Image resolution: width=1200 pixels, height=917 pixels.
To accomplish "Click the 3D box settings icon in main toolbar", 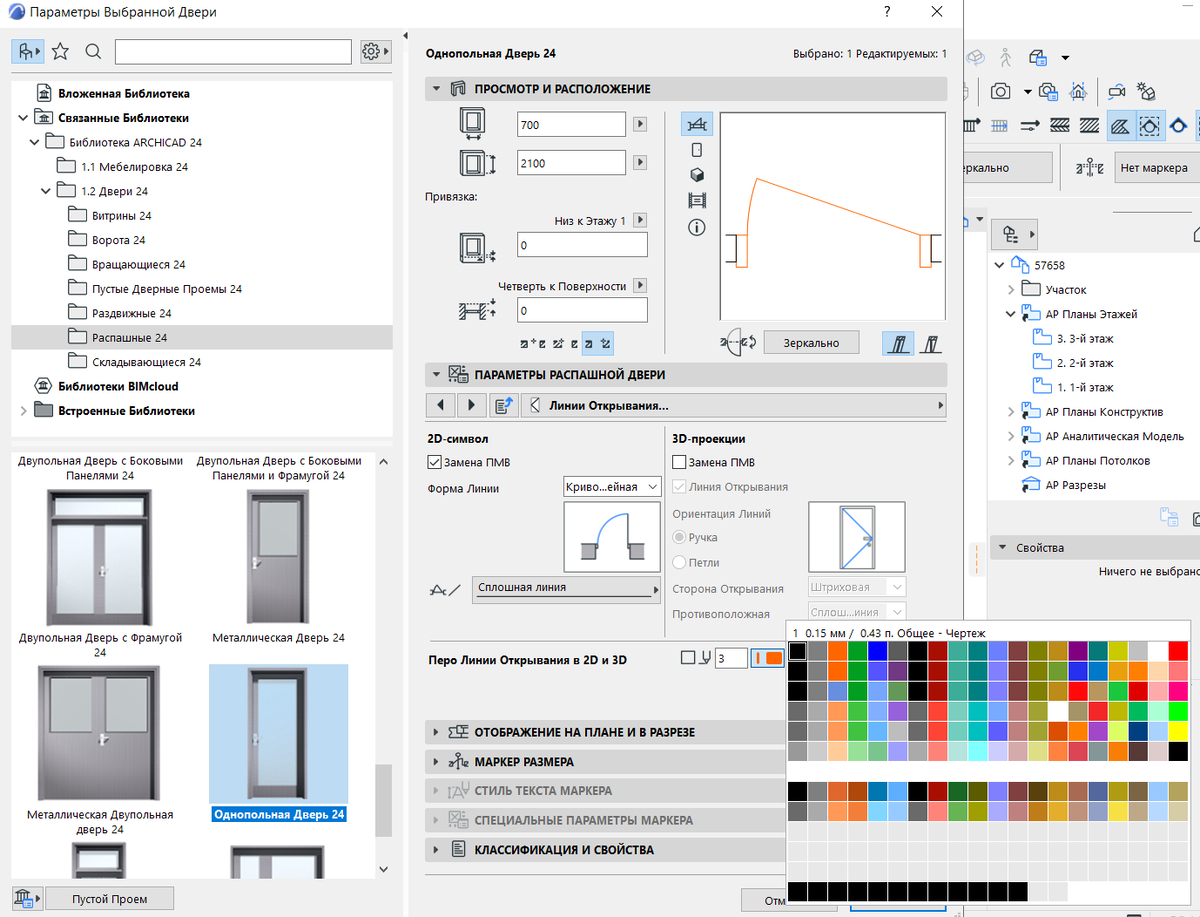I will 1038,57.
